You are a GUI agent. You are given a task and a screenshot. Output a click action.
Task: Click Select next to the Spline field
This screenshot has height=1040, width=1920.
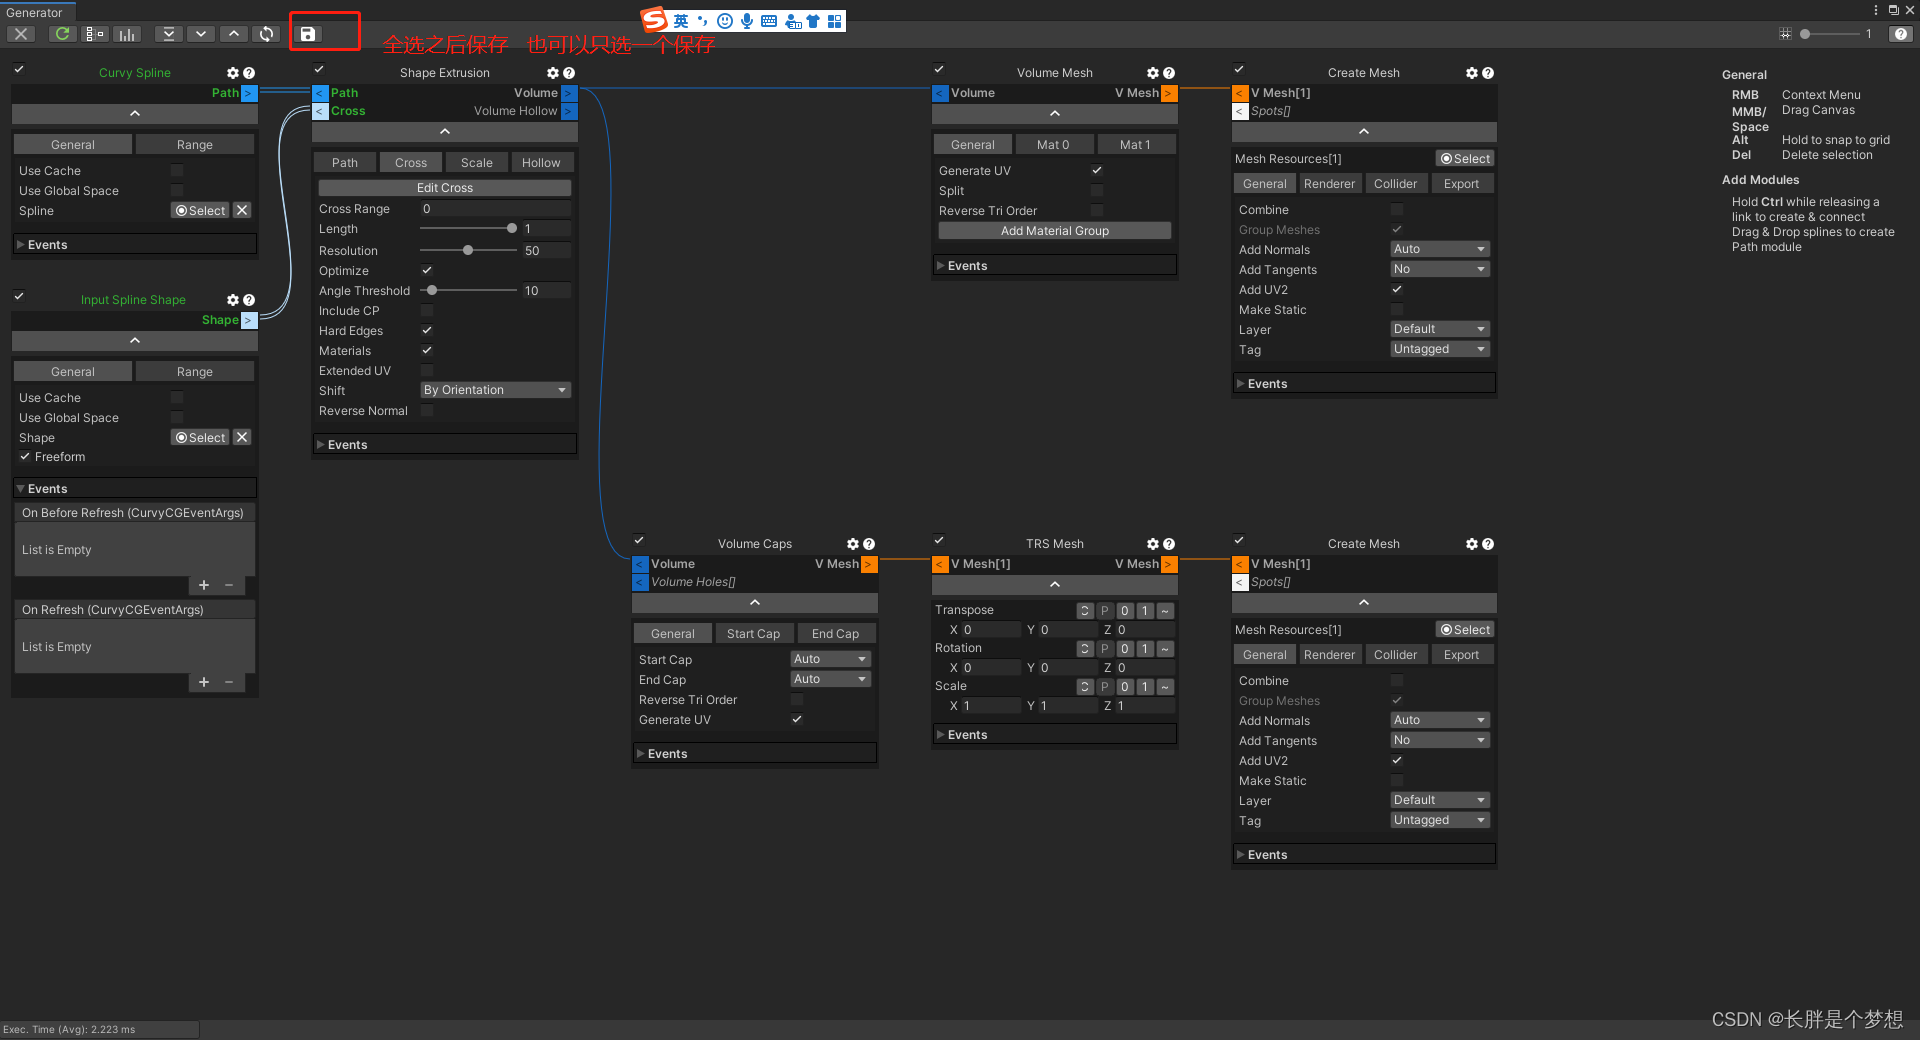tap(201, 210)
